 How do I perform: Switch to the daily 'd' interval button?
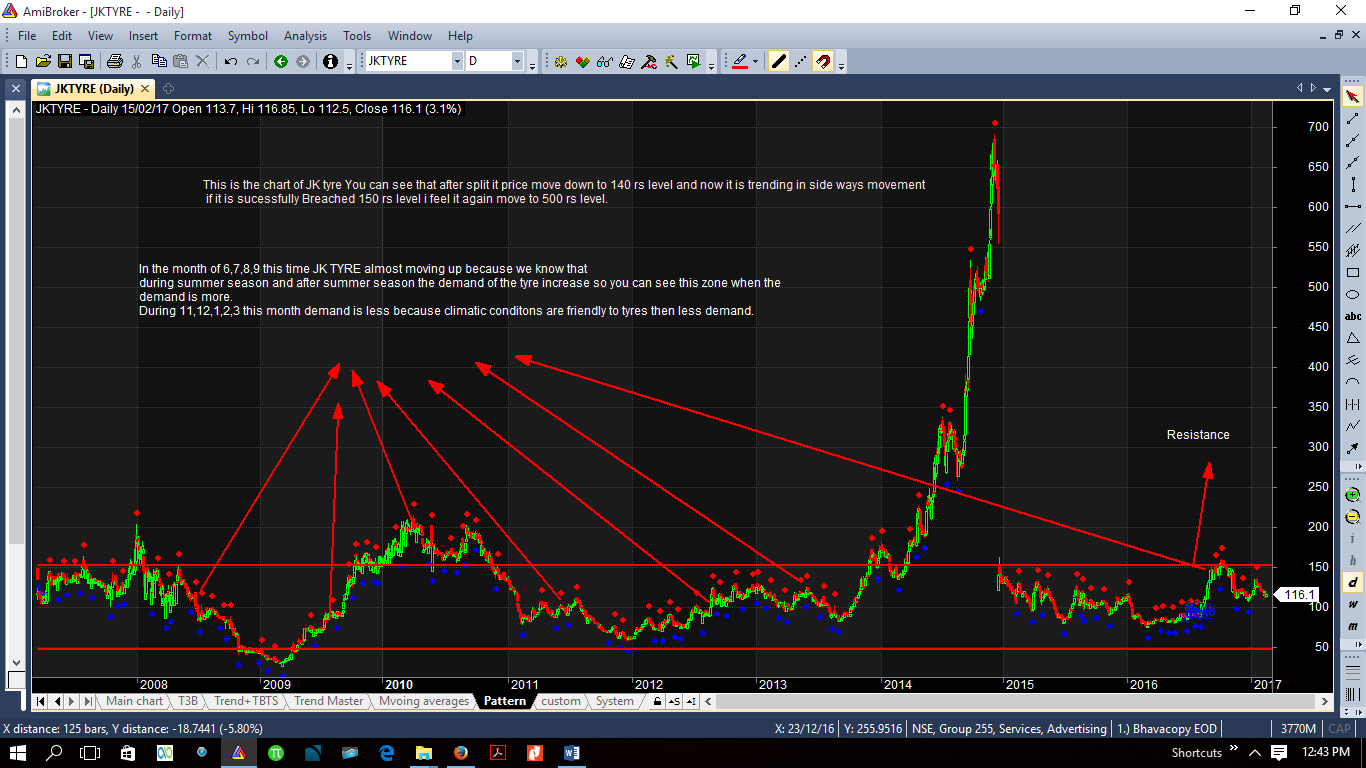click(x=1352, y=582)
